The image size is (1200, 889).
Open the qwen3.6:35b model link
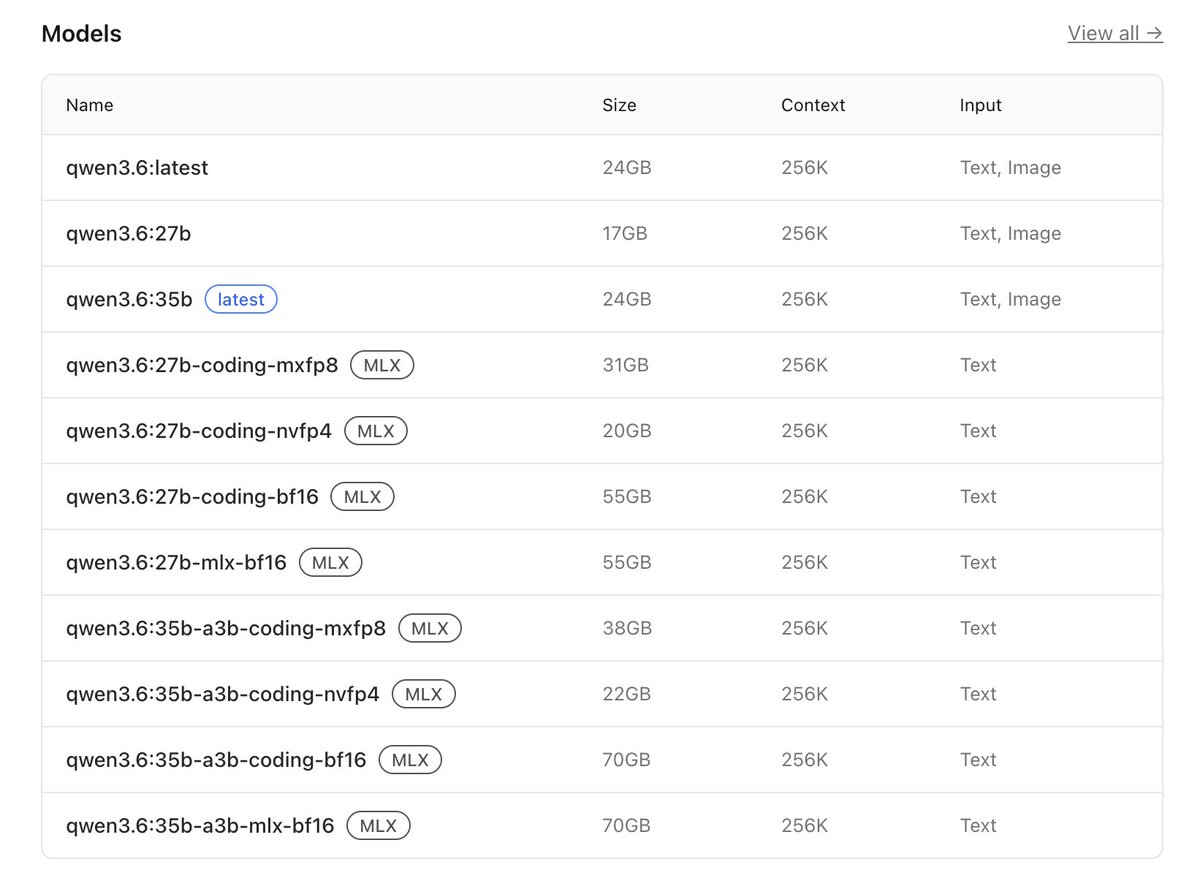129,299
